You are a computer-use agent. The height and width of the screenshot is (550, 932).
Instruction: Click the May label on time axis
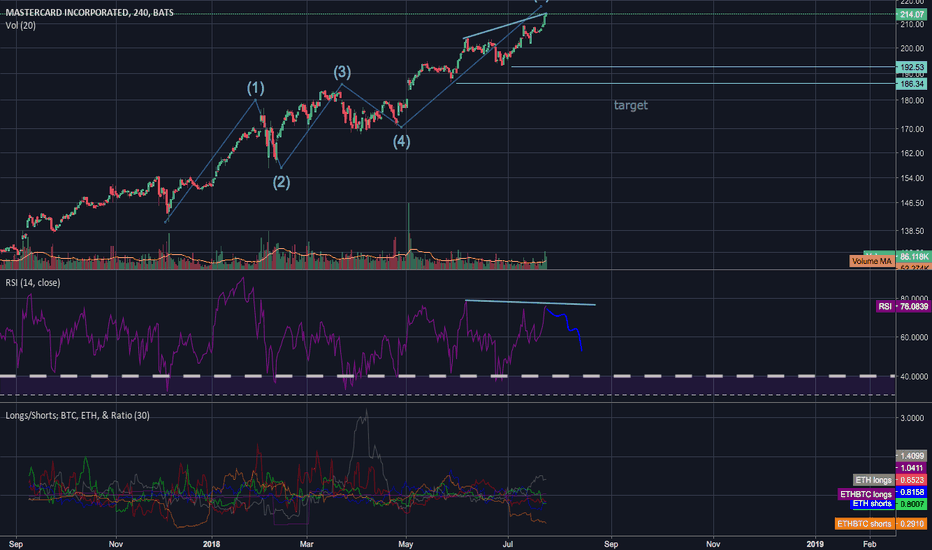(406, 544)
